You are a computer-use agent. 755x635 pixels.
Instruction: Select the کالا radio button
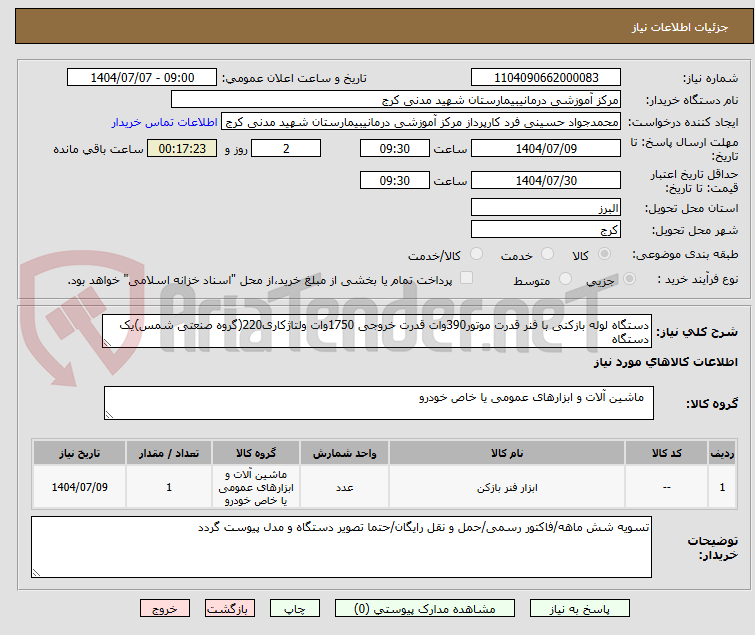click(x=604, y=254)
